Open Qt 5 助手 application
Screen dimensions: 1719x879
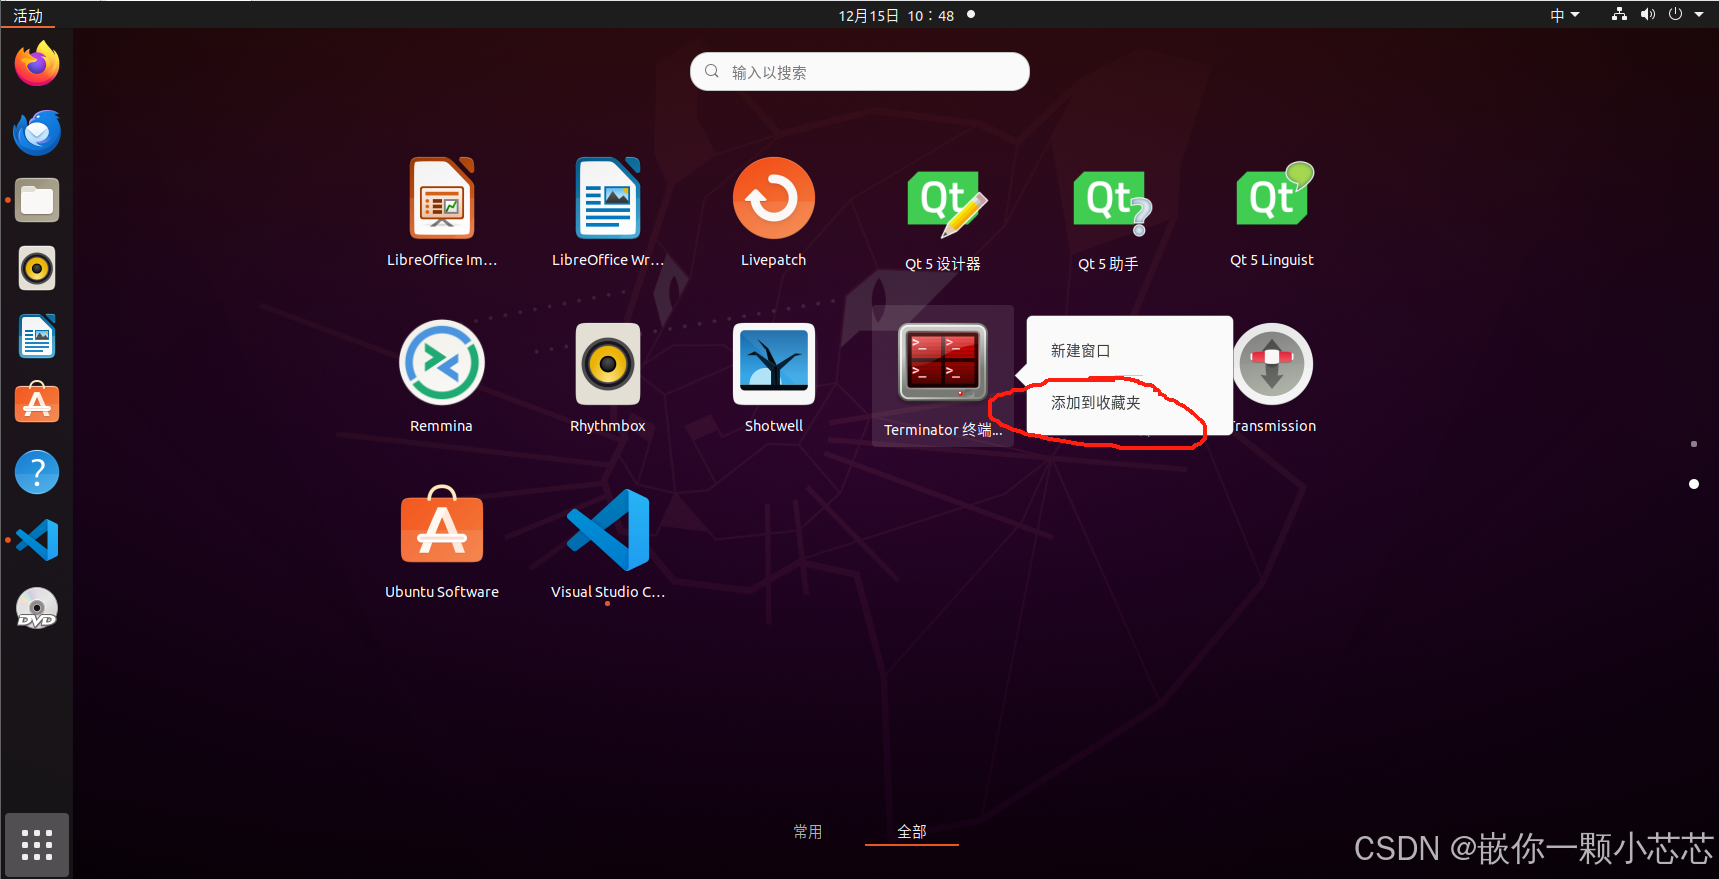coord(1109,216)
